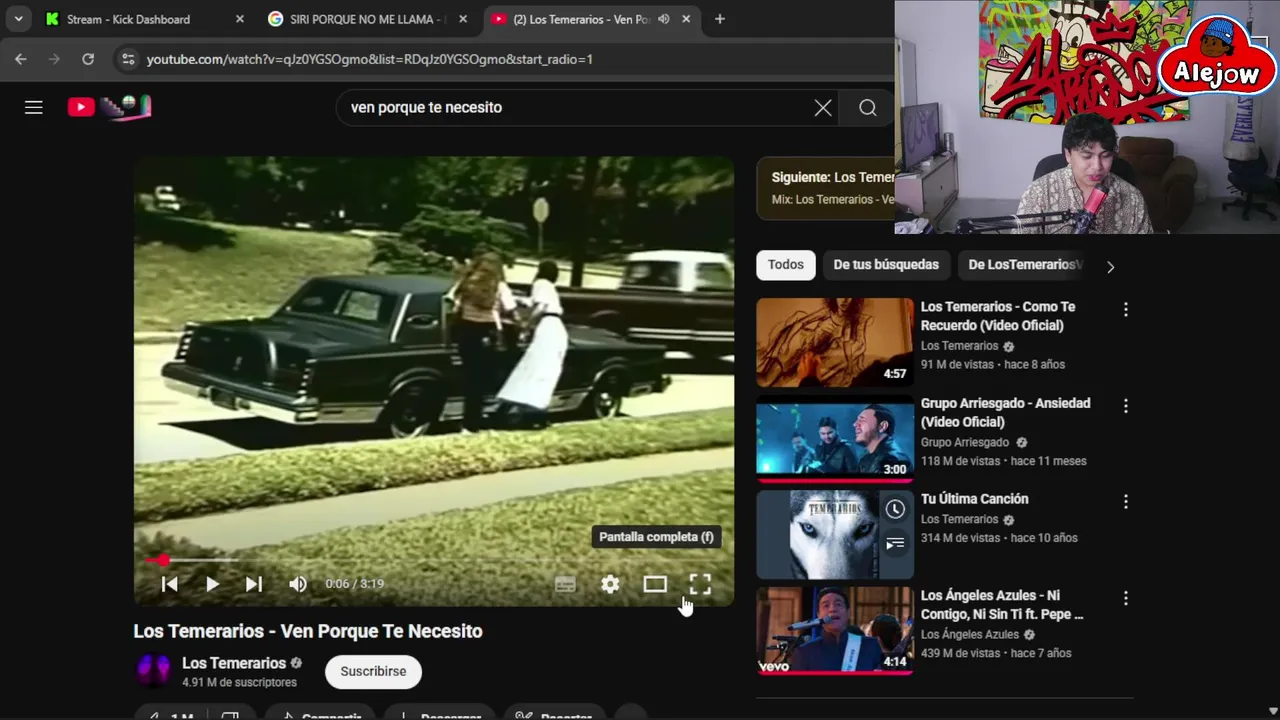Skip to the previous video in the player
This screenshot has height=720, width=1280.
[x=169, y=584]
